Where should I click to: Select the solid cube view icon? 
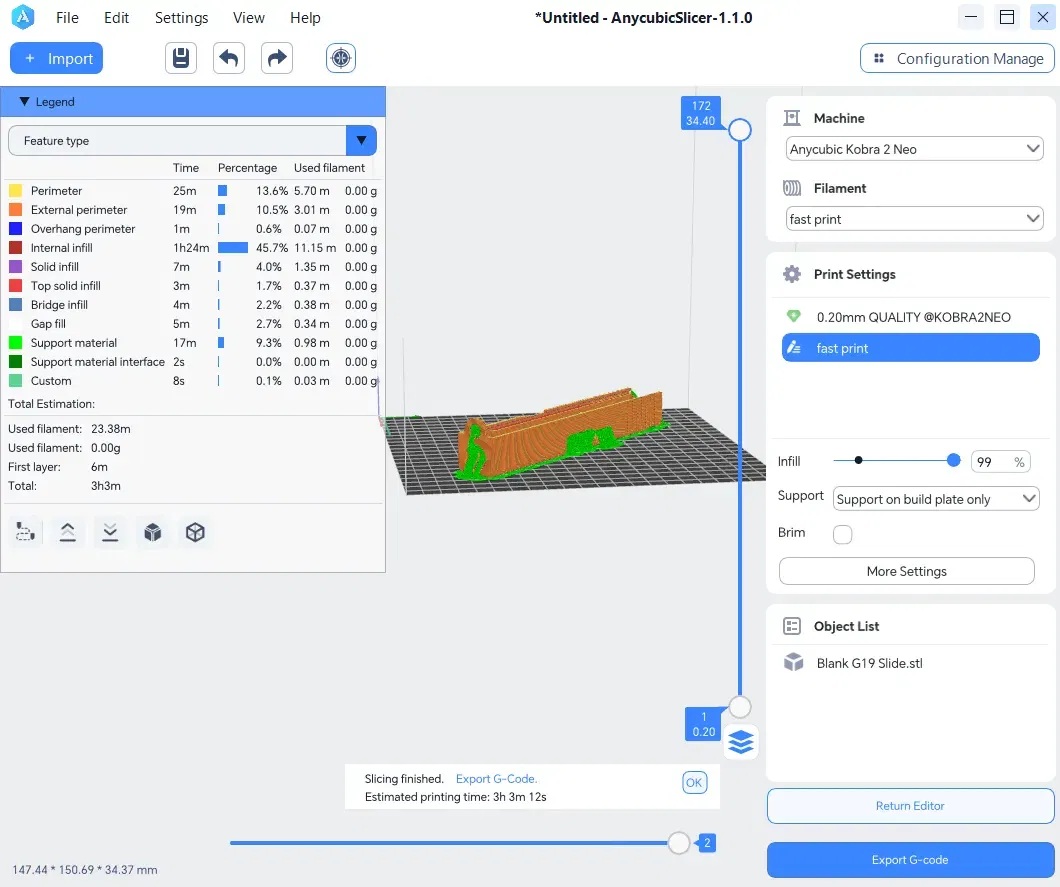pos(153,532)
